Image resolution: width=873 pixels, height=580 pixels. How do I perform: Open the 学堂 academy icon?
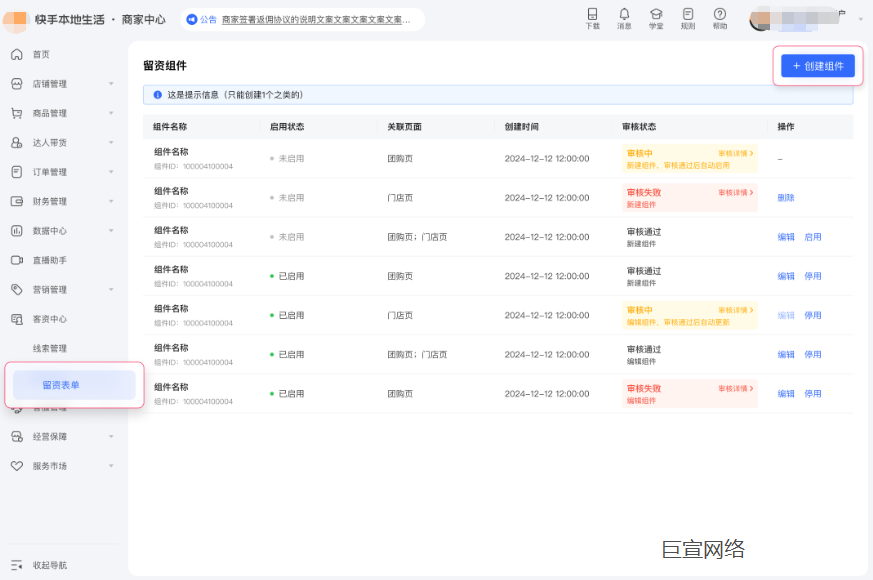tap(656, 15)
